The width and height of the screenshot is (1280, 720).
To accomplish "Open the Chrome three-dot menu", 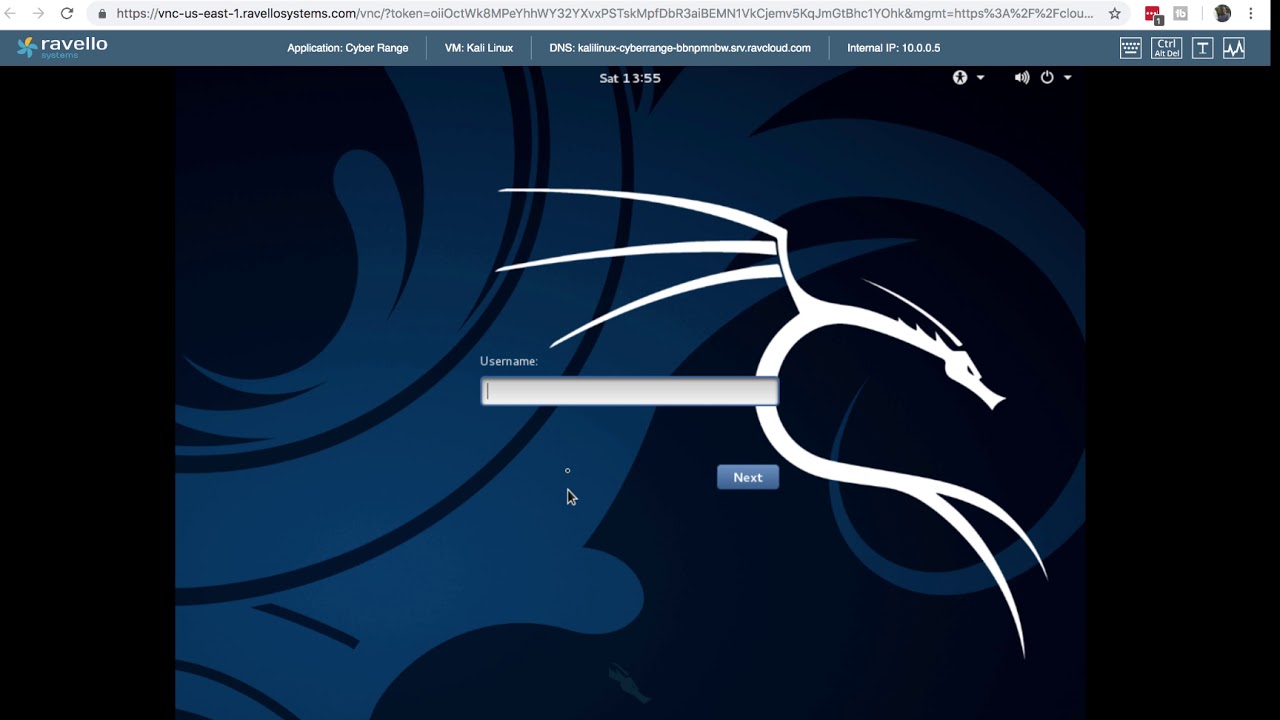I will point(1251,14).
